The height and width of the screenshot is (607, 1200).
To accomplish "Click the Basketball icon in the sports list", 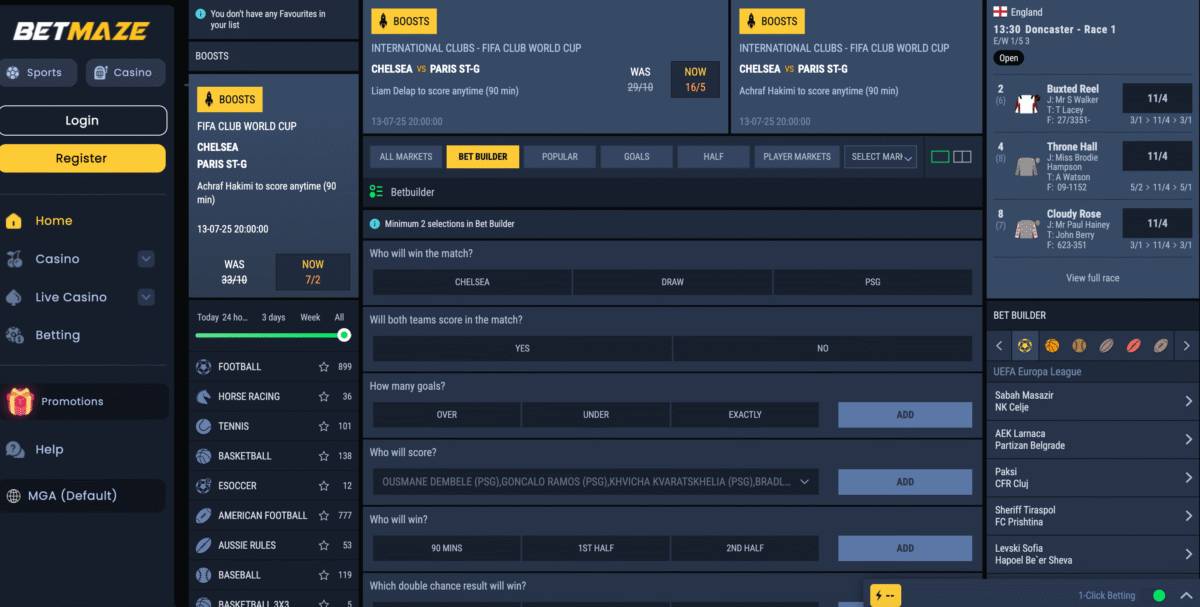I will [x=204, y=456].
